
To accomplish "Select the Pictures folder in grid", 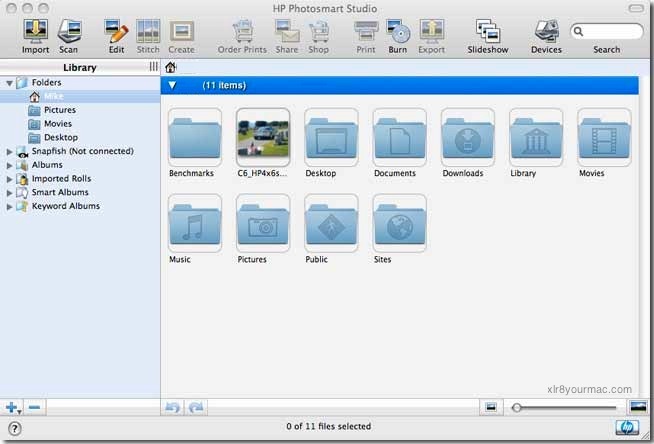I will 263,223.
